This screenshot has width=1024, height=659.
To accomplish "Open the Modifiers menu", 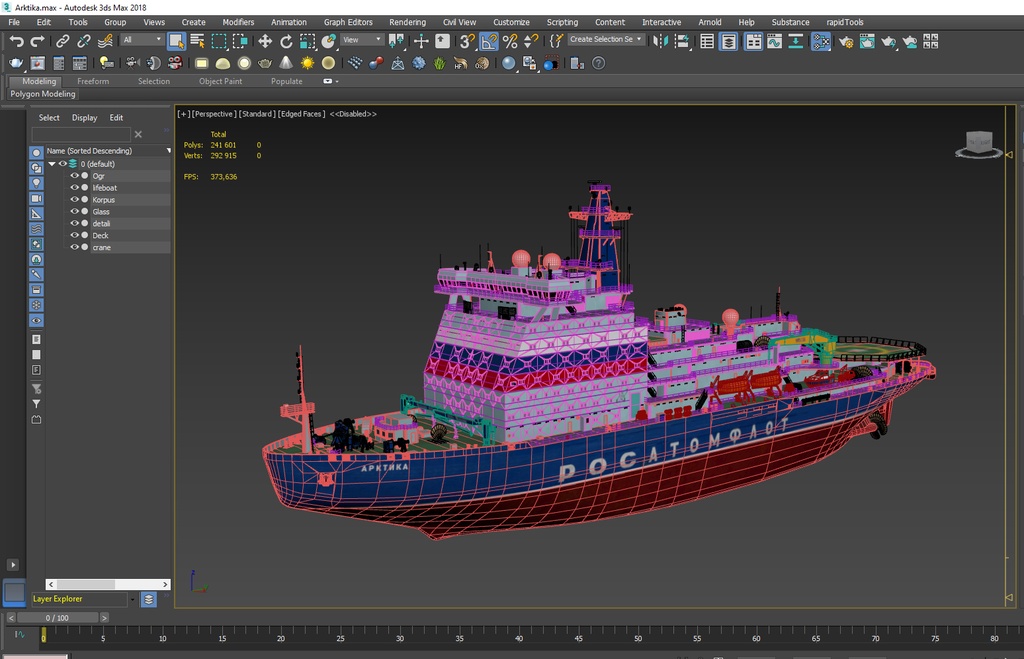I will [x=238, y=22].
